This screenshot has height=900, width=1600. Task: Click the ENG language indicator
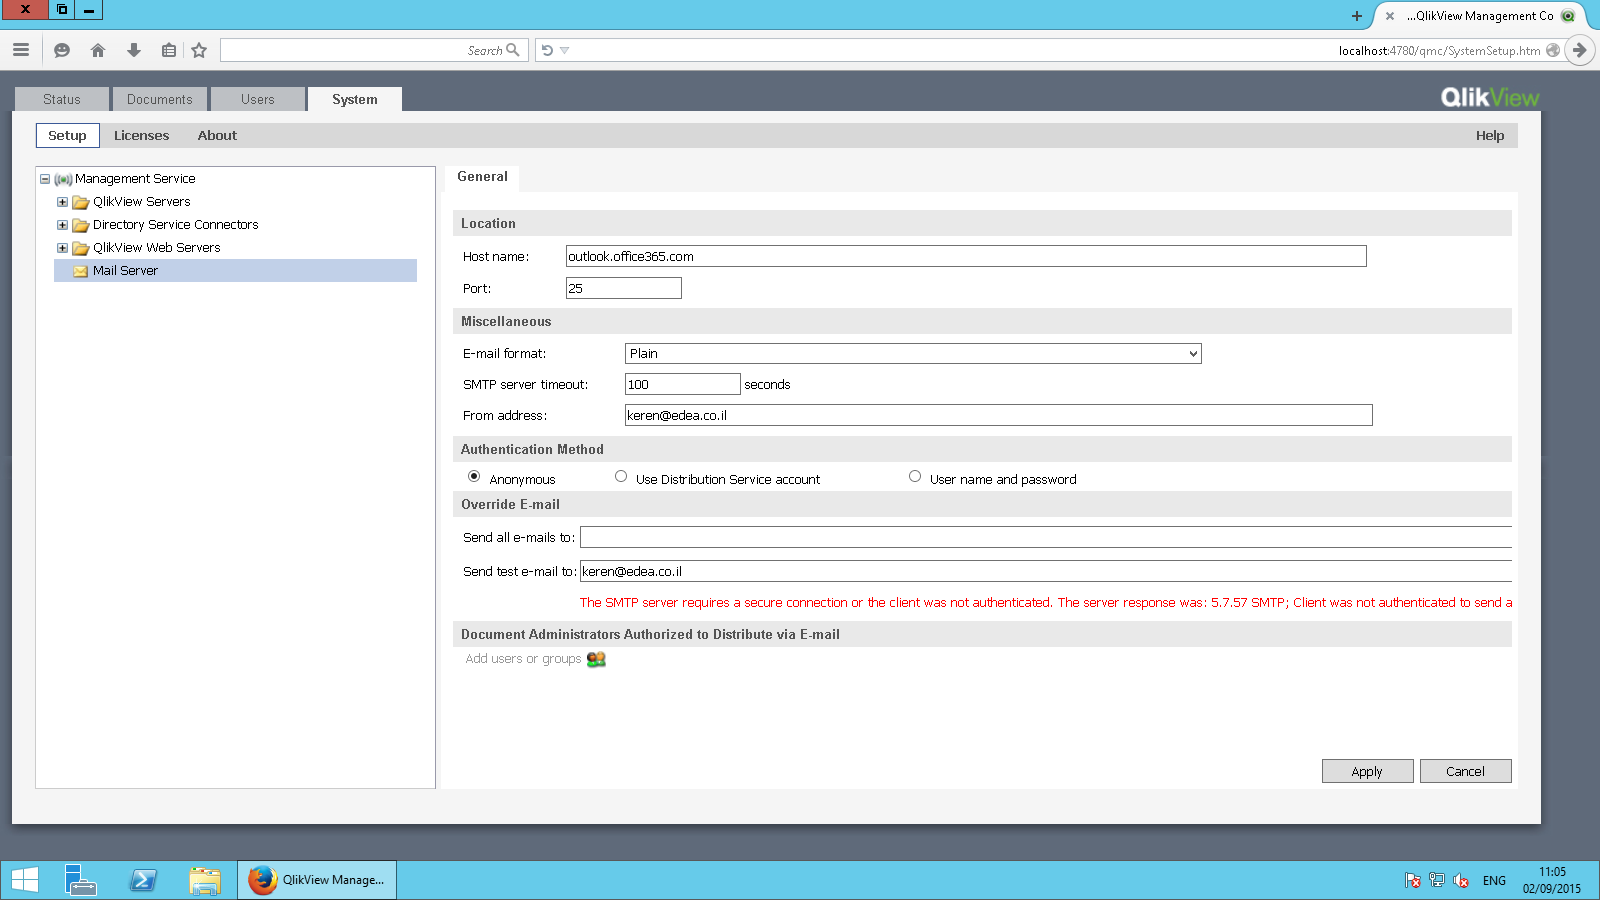[x=1494, y=881]
